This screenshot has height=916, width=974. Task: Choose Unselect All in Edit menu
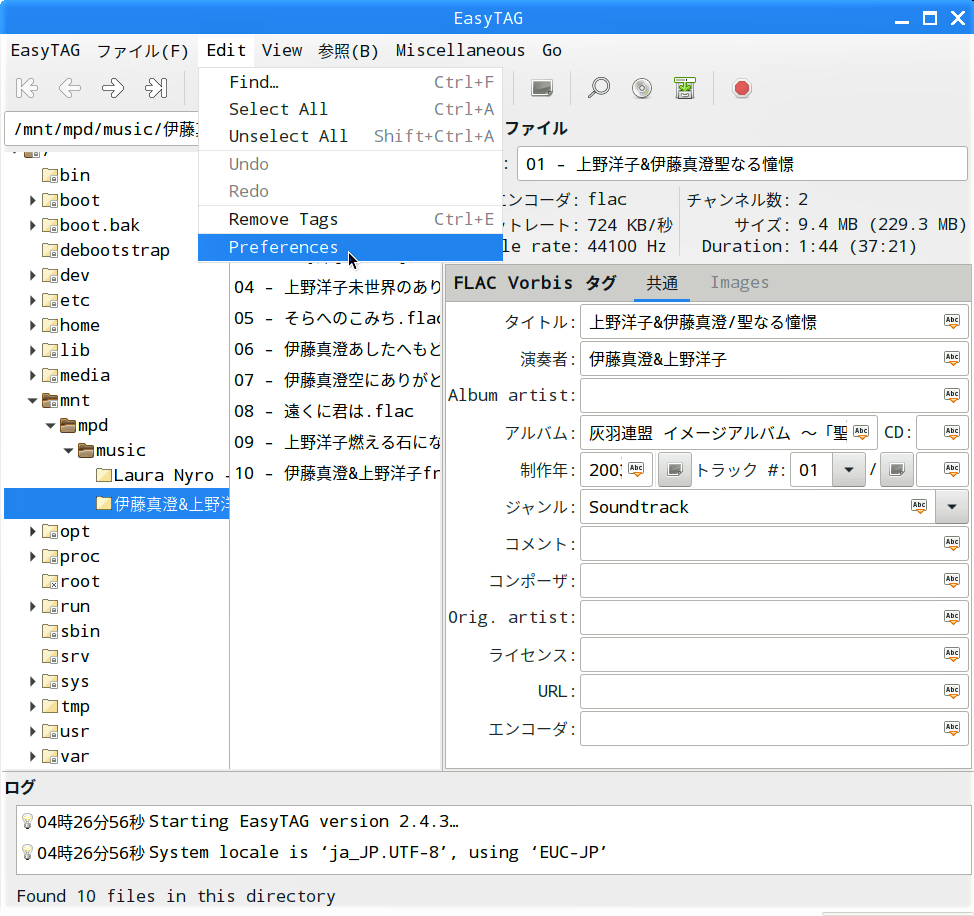coord(350,137)
